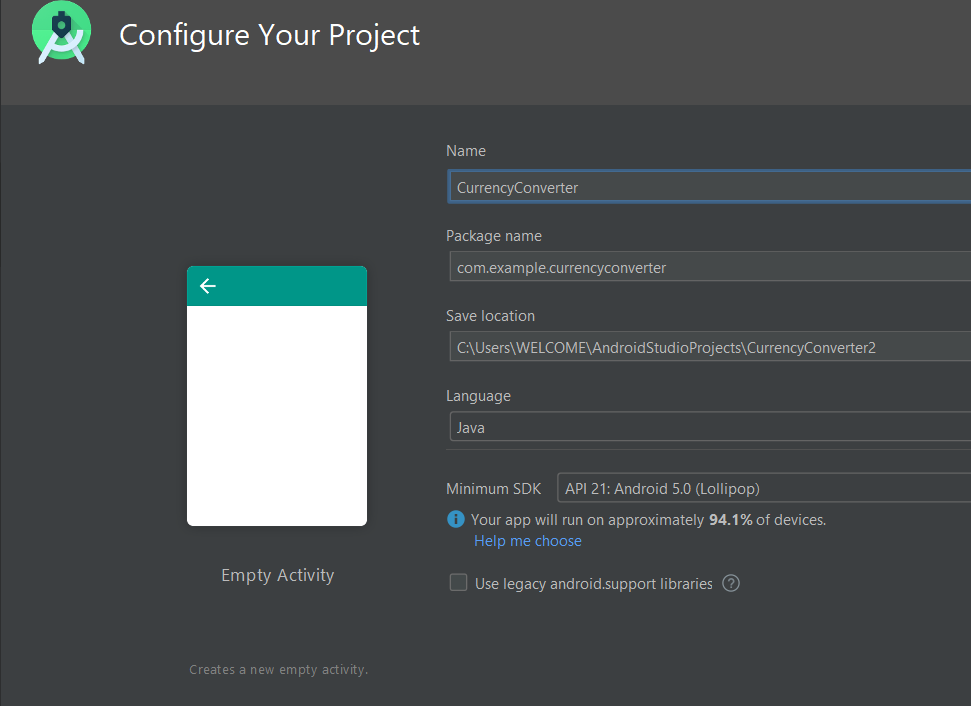Click the Android Studio logo icon
Screen dimensions: 971x706
(60, 34)
